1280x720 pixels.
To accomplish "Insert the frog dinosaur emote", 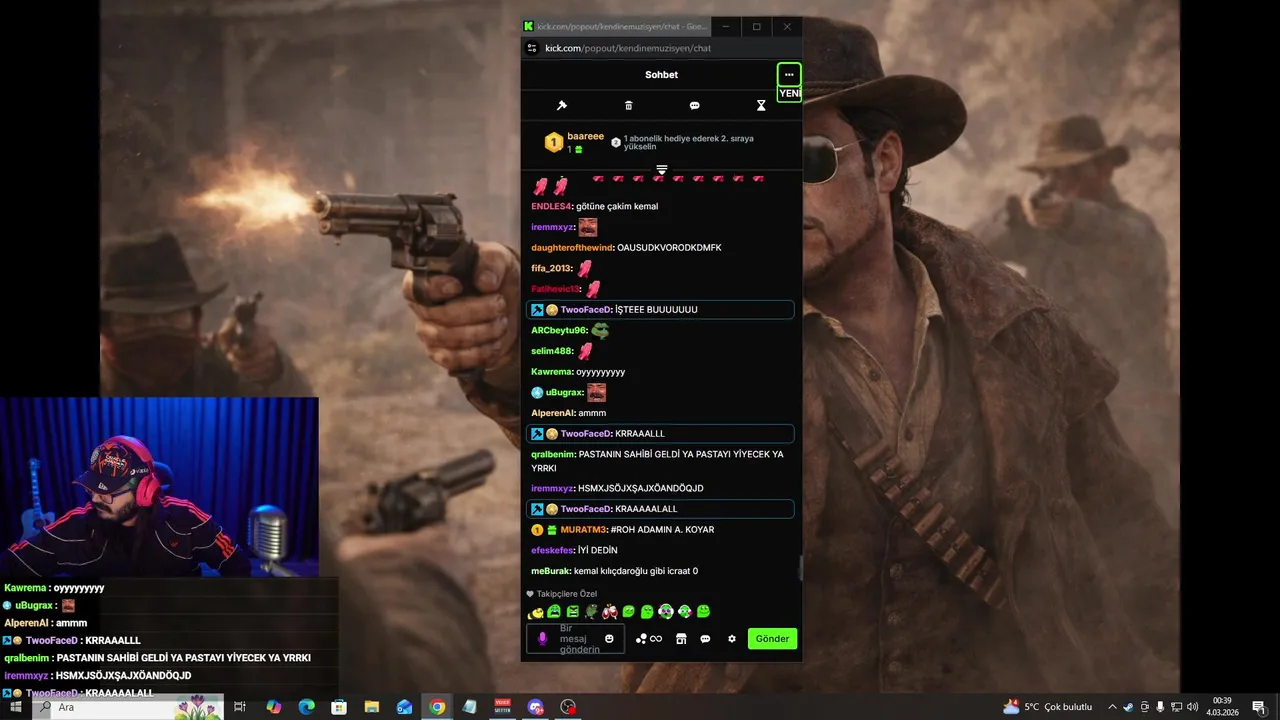I will [x=591, y=612].
